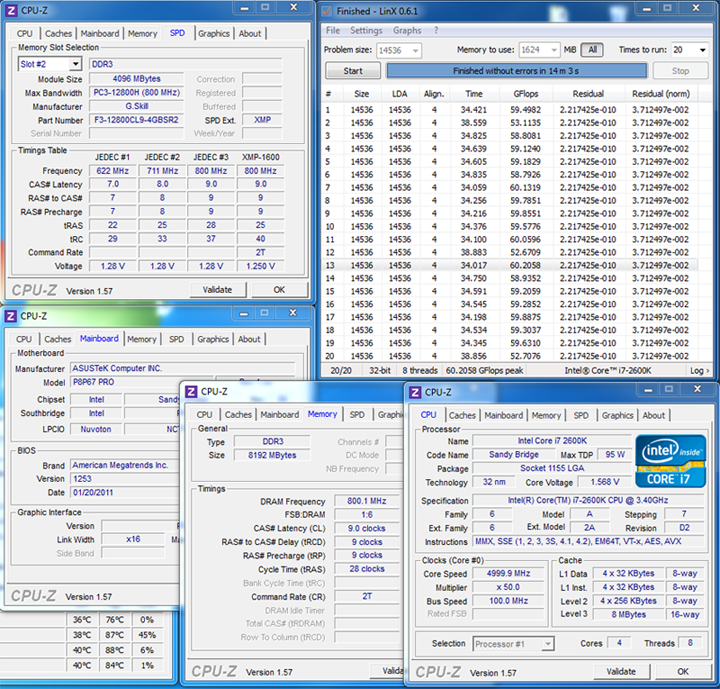The image size is (720, 689).
Task: Switch to Graphics tab in SPD window
Action: pyautogui.click(x=214, y=34)
